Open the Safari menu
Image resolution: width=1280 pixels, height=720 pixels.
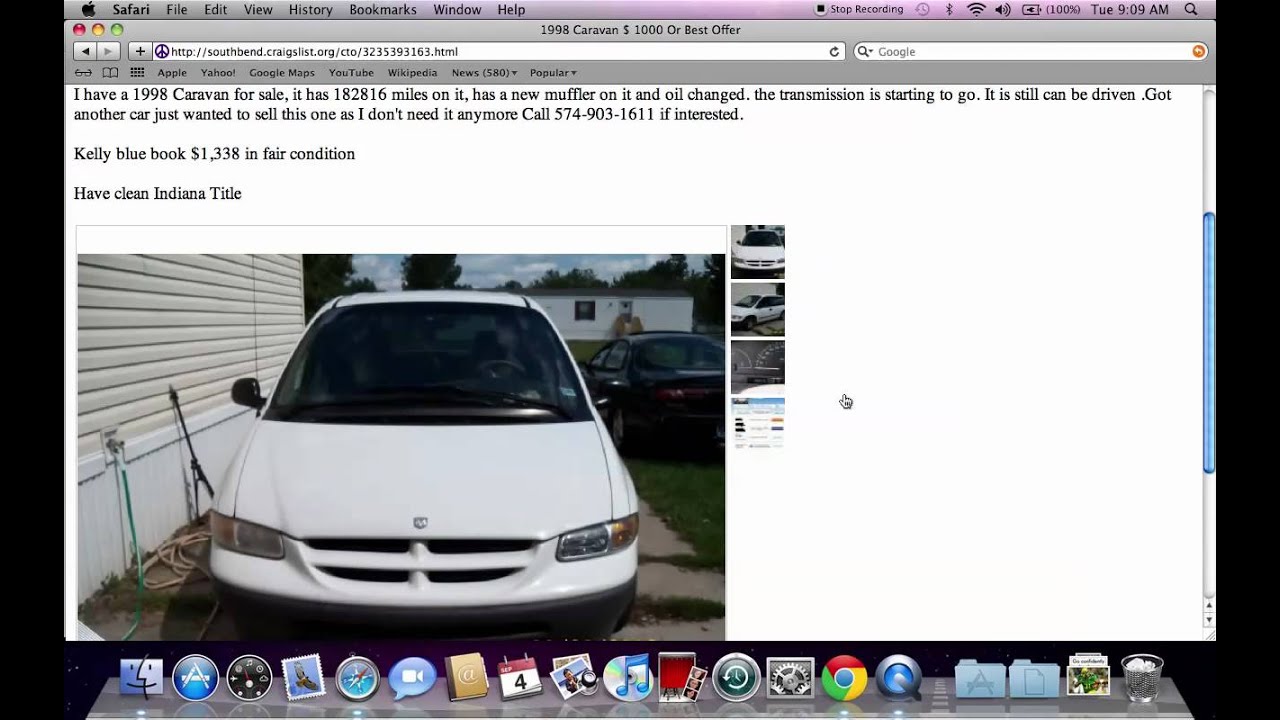[131, 9]
